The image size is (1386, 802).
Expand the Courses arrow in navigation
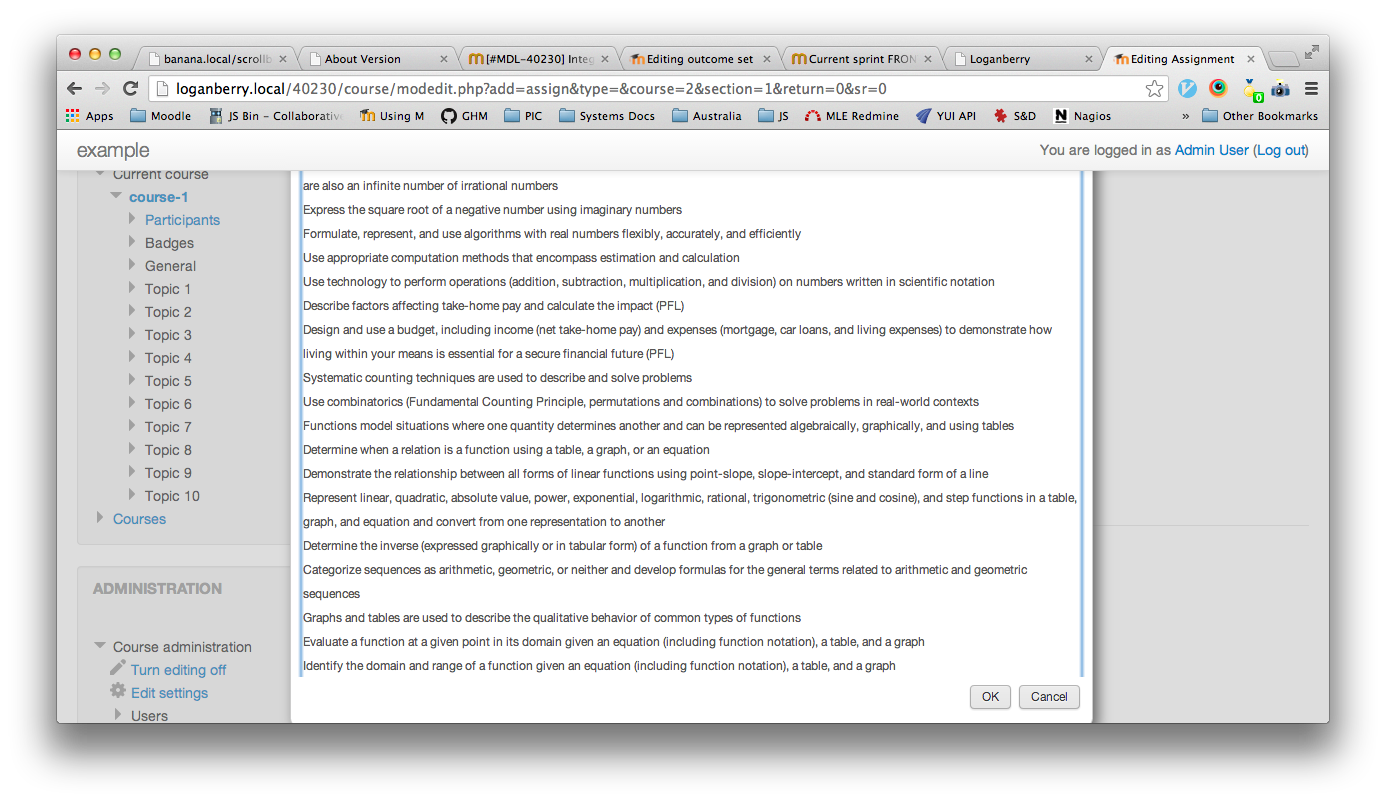pyautogui.click(x=100, y=518)
